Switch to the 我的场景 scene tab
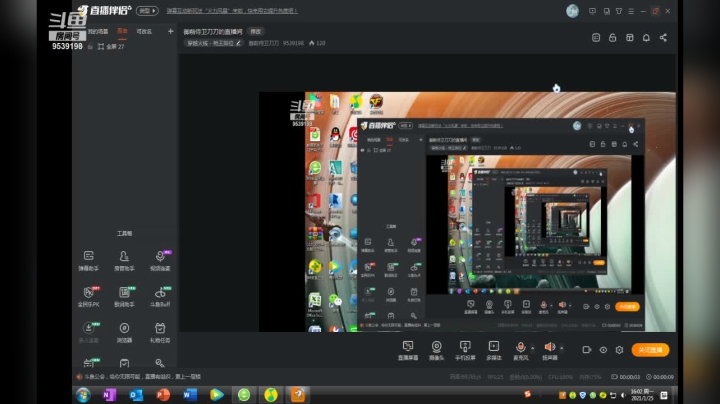The height and width of the screenshot is (404, 720). click(98, 32)
